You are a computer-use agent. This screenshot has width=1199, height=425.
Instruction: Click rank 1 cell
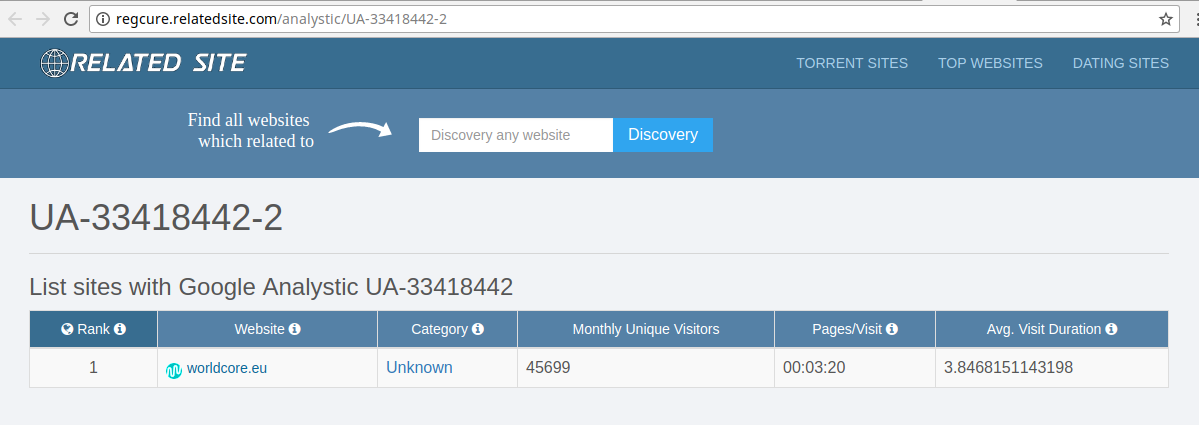(x=93, y=368)
